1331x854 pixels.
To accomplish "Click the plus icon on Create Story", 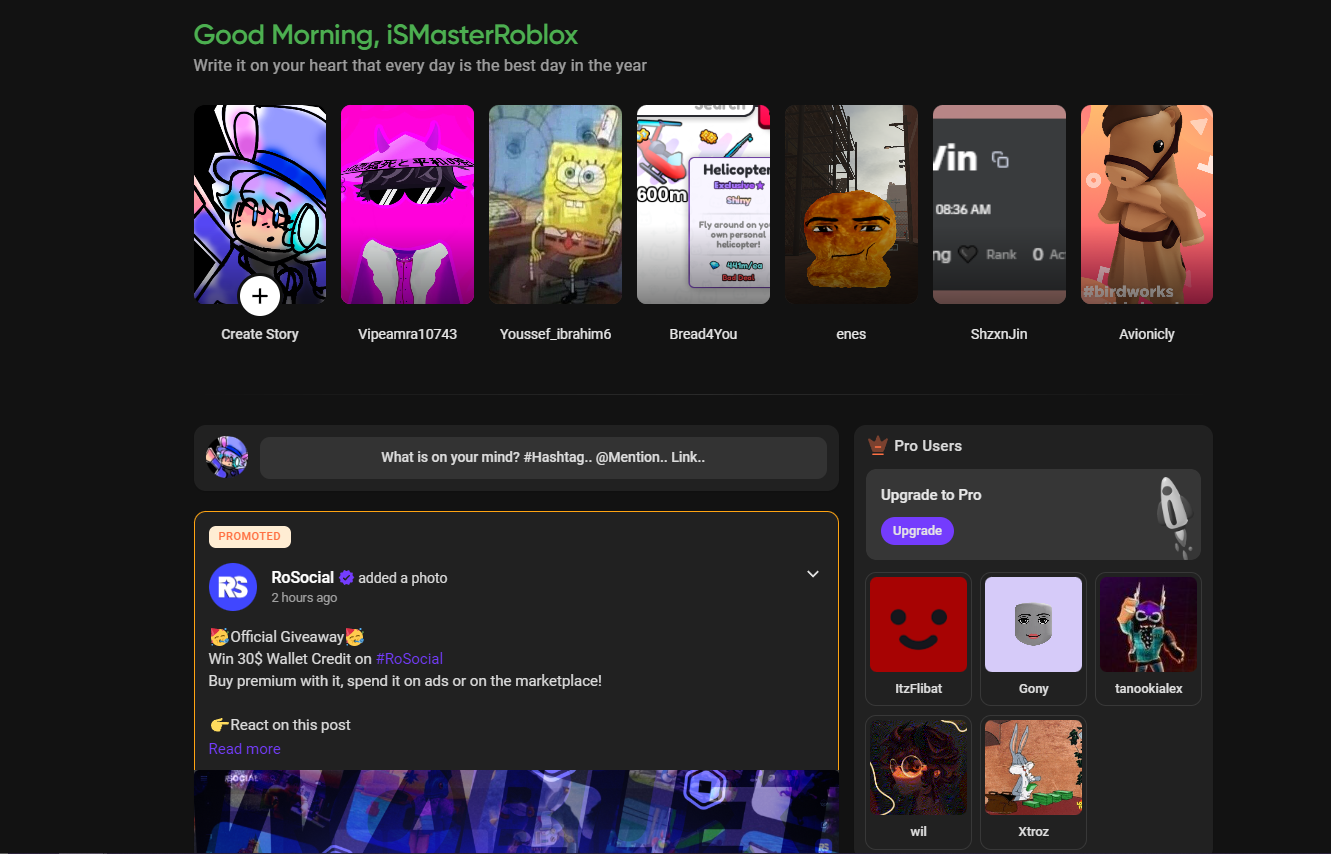I will 260,296.
